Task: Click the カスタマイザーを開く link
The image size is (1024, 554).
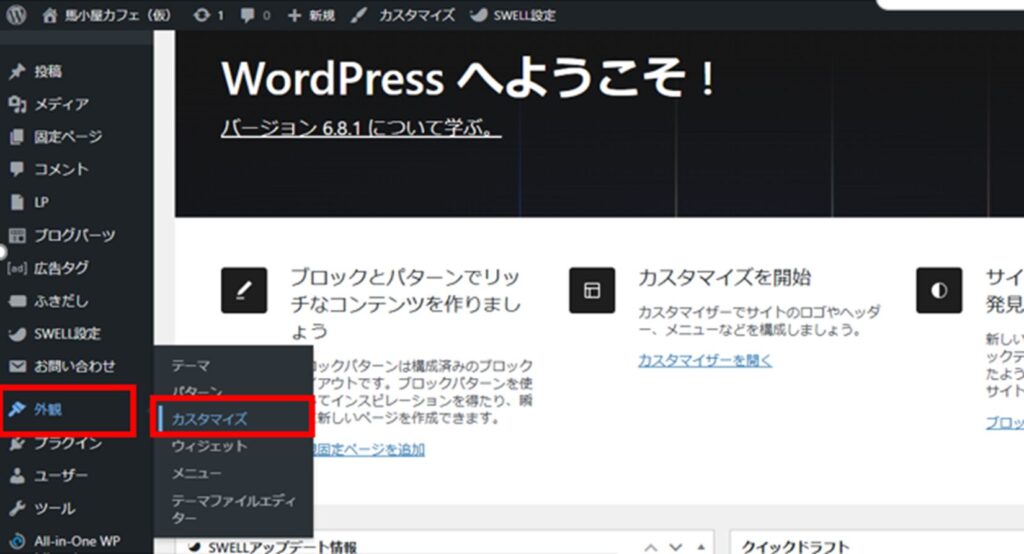Action: [x=705, y=360]
